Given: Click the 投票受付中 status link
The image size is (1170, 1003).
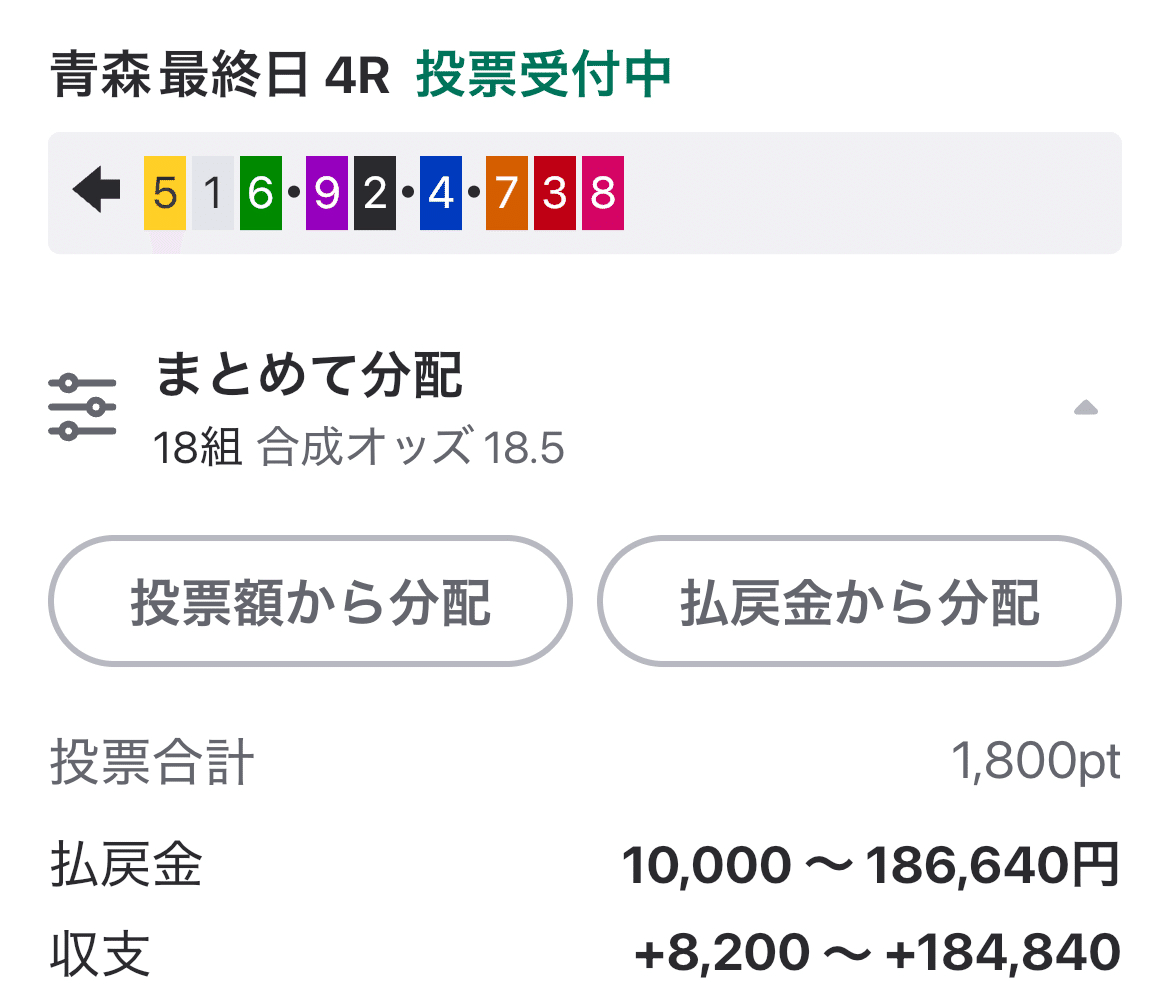Looking at the screenshot, I should pos(545,77).
